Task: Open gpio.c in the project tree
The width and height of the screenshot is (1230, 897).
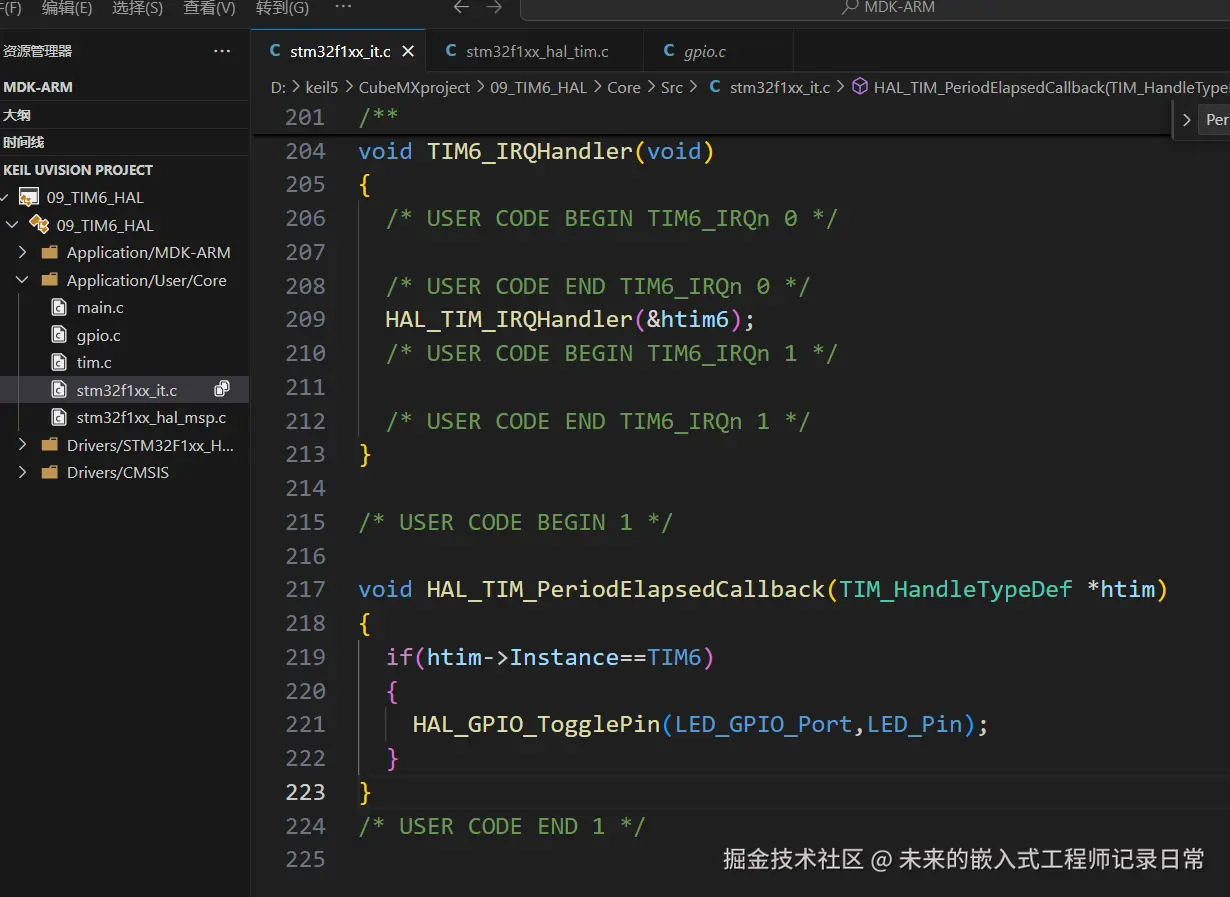Action: coord(99,336)
